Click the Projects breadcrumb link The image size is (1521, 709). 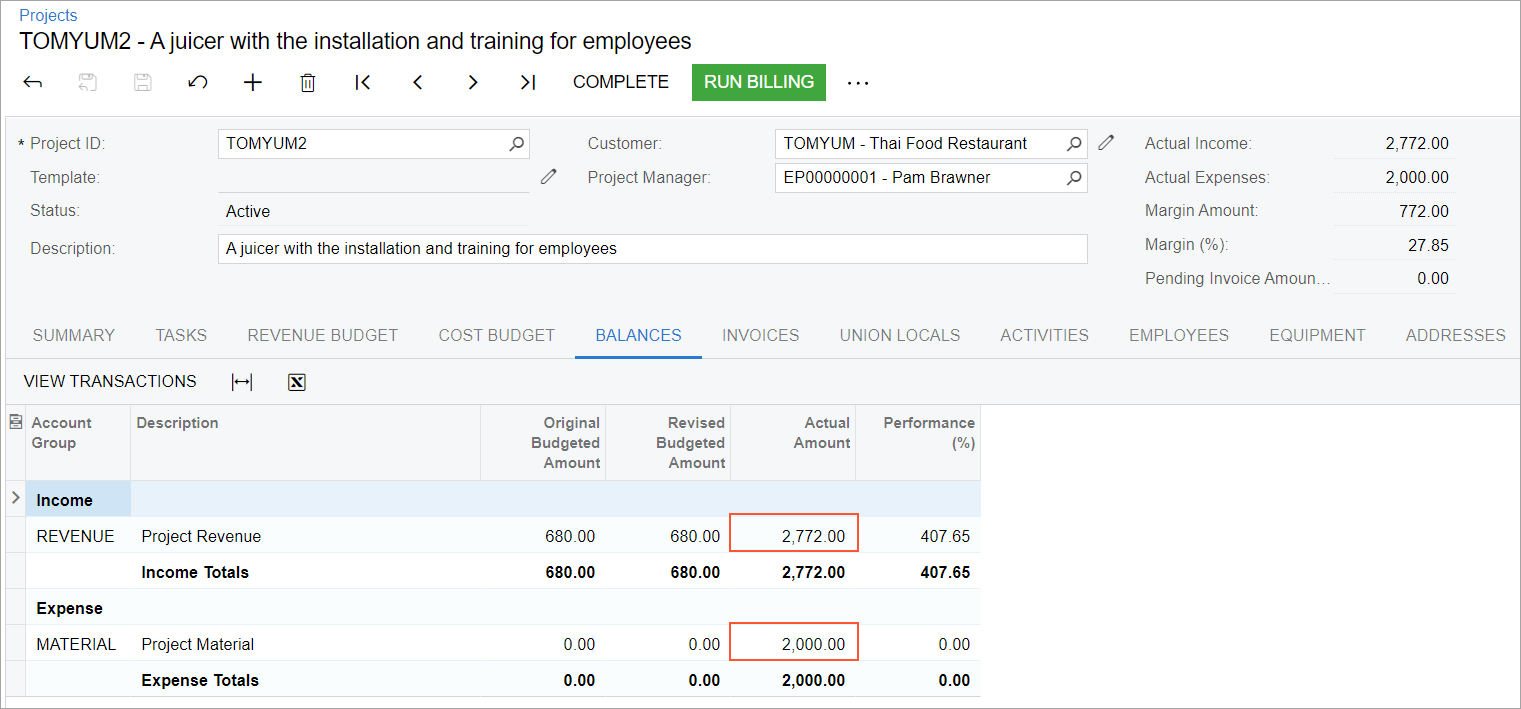click(x=48, y=16)
